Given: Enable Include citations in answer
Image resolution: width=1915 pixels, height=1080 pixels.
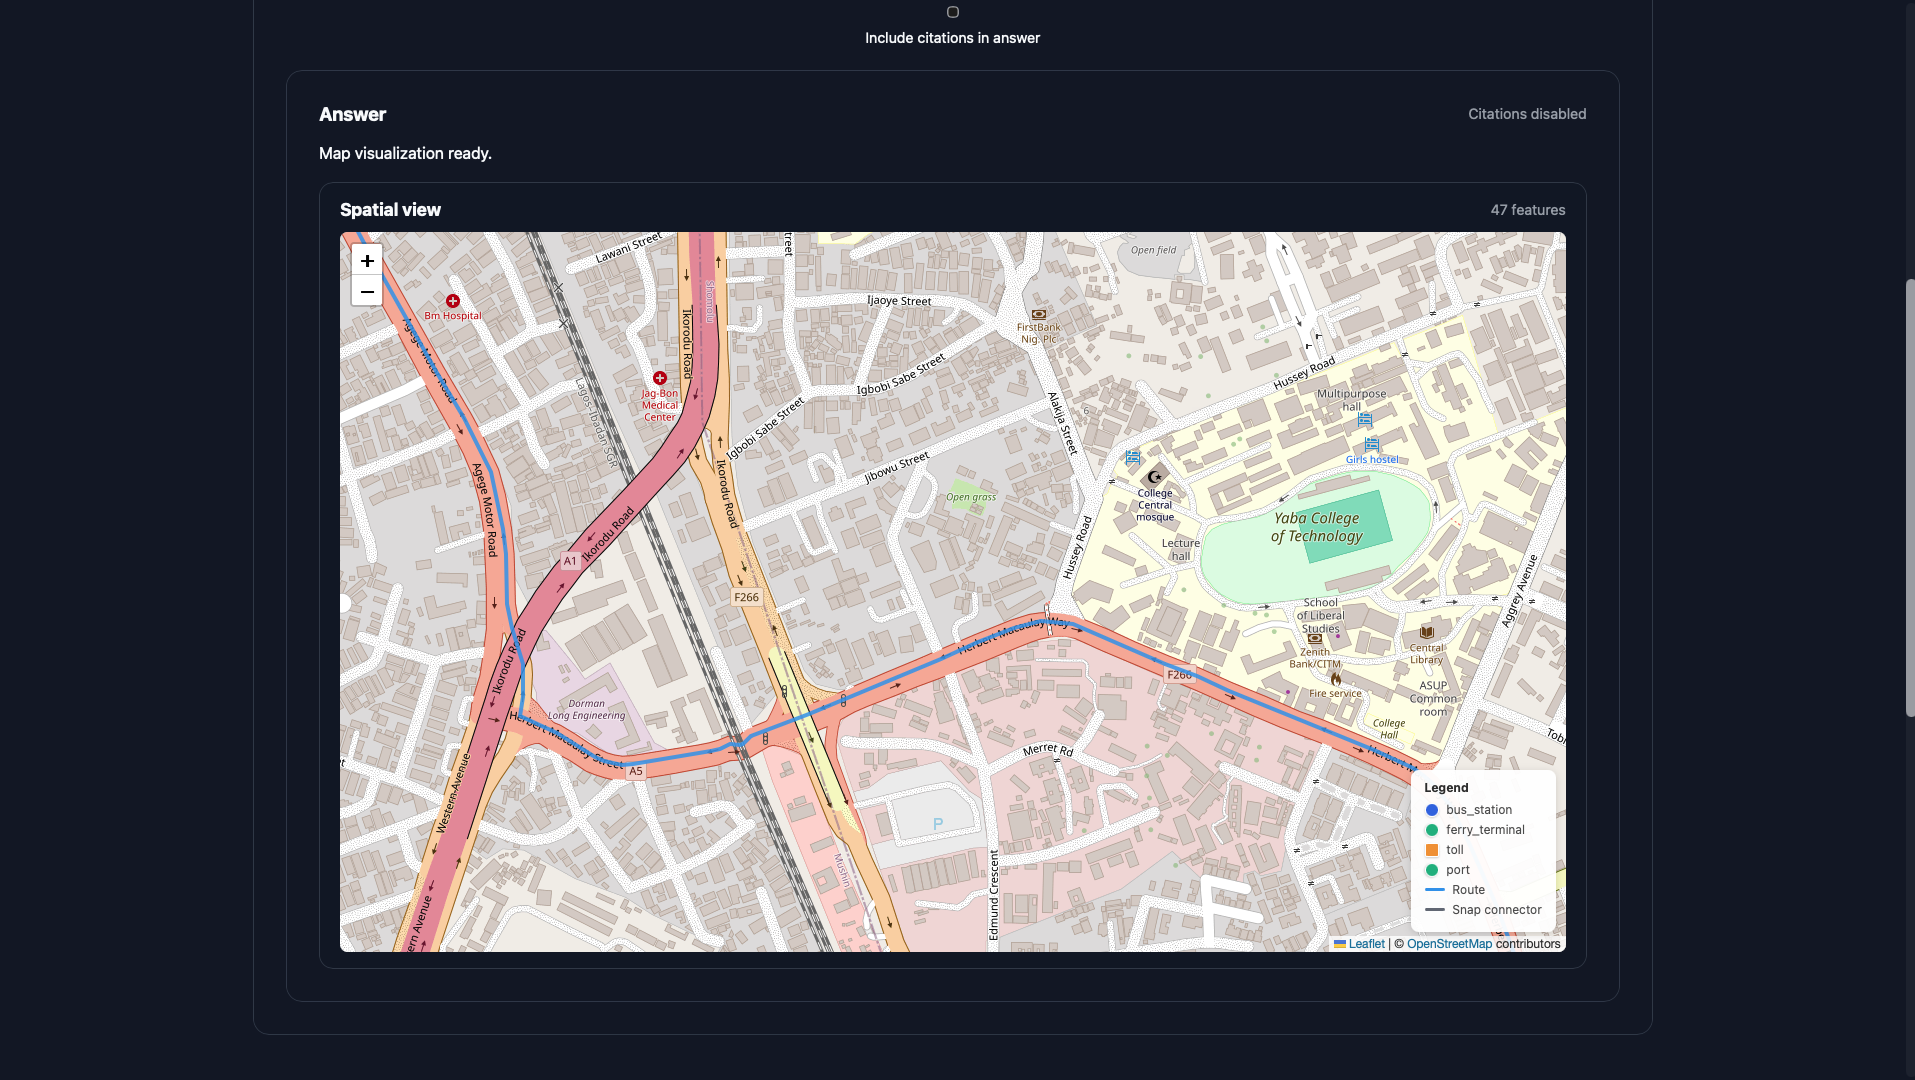Looking at the screenshot, I should [952, 12].
